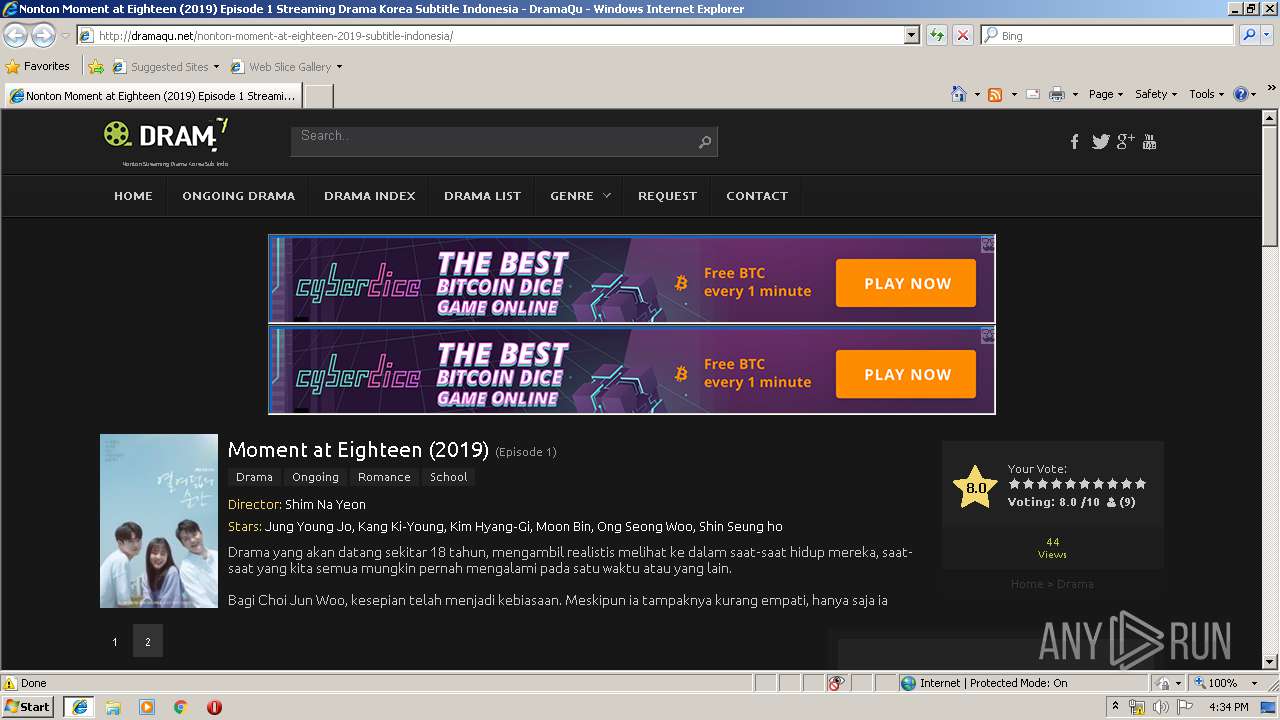Click the School genre tag
This screenshot has height=720, width=1280.
(x=448, y=477)
